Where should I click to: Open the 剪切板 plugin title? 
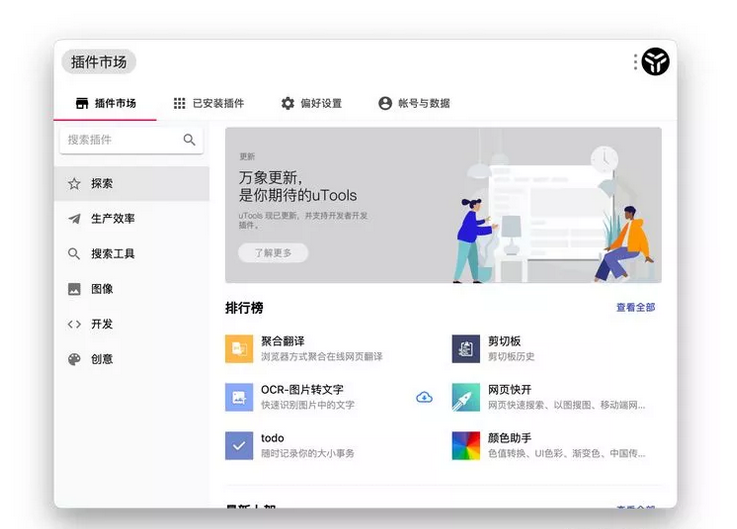point(504,341)
